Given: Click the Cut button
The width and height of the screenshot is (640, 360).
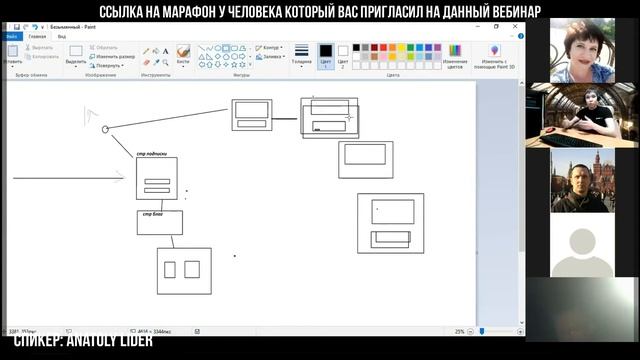Looking at the screenshot, I should click(x=39, y=47).
